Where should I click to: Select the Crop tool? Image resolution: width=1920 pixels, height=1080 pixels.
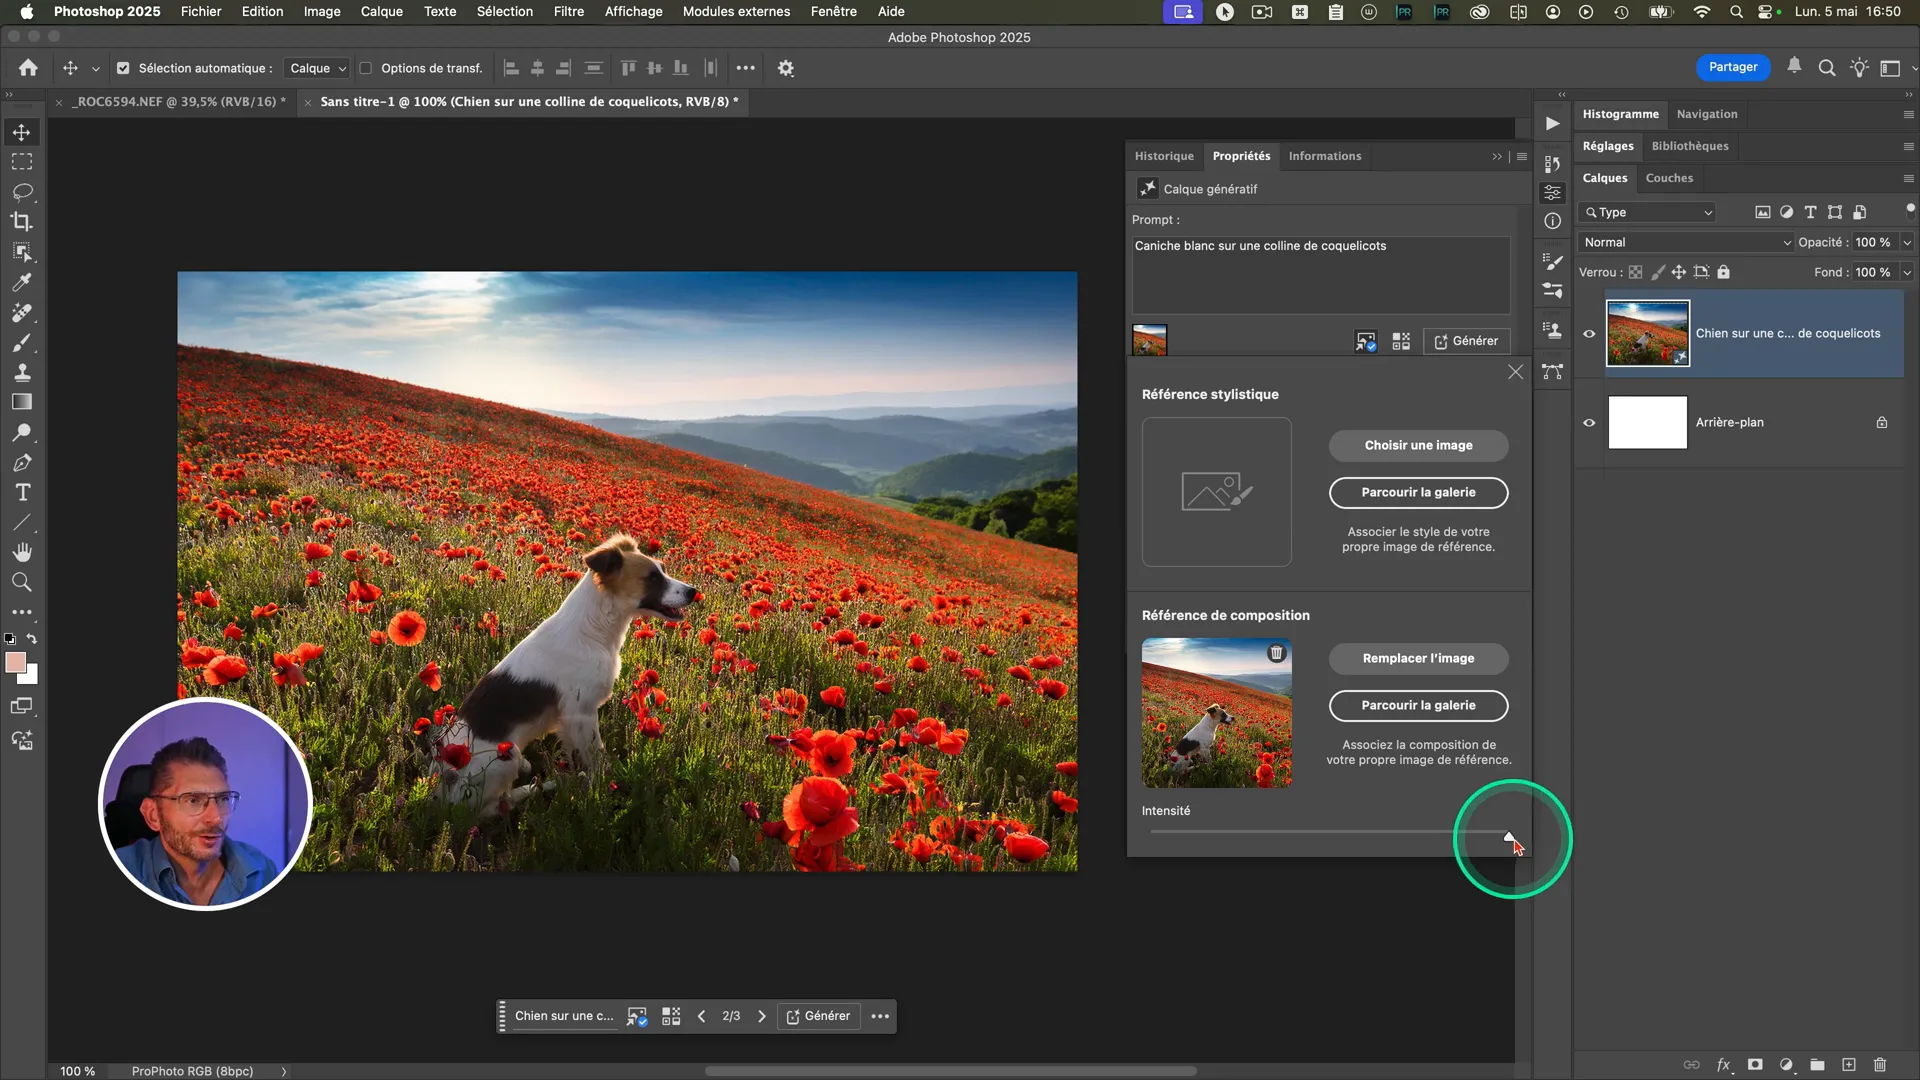pyautogui.click(x=21, y=222)
